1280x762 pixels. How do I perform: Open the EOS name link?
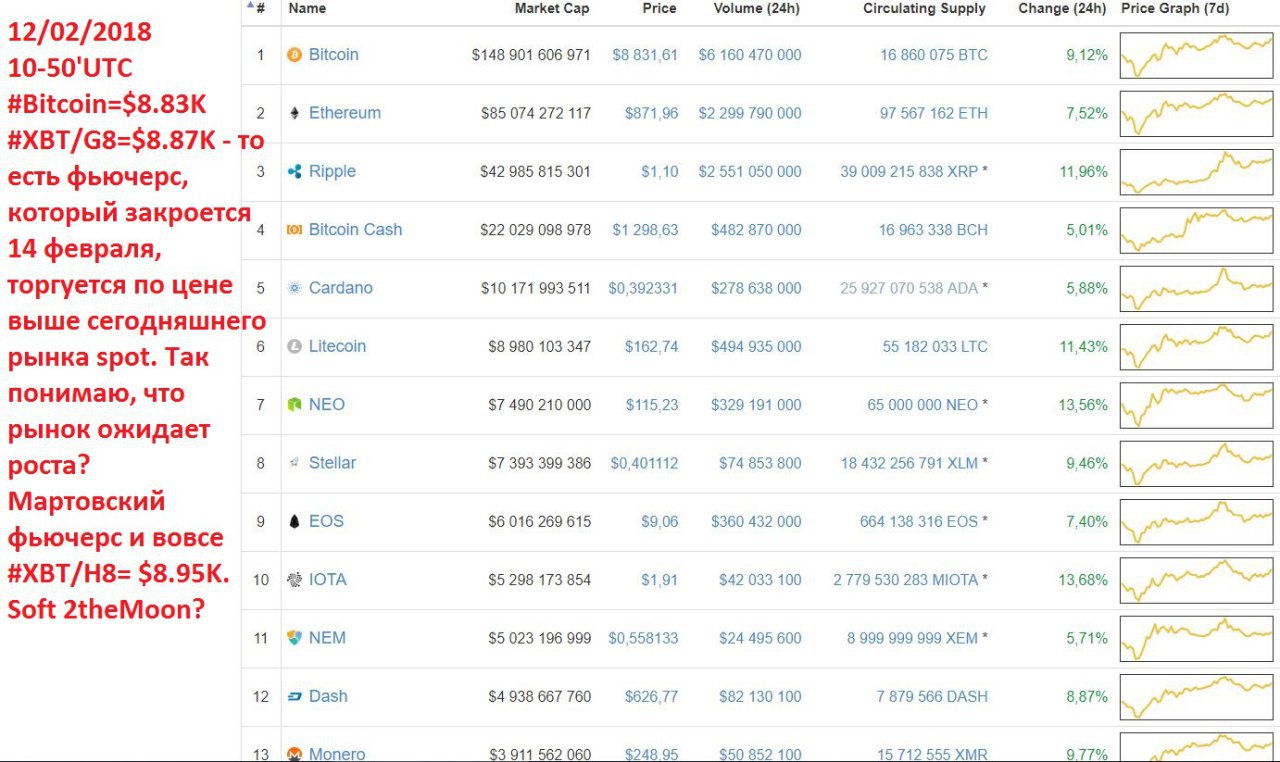point(326,521)
